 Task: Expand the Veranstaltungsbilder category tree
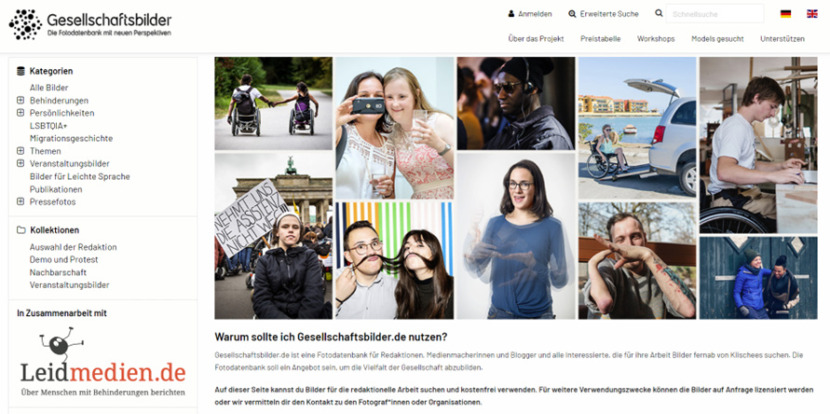click(x=21, y=164)
